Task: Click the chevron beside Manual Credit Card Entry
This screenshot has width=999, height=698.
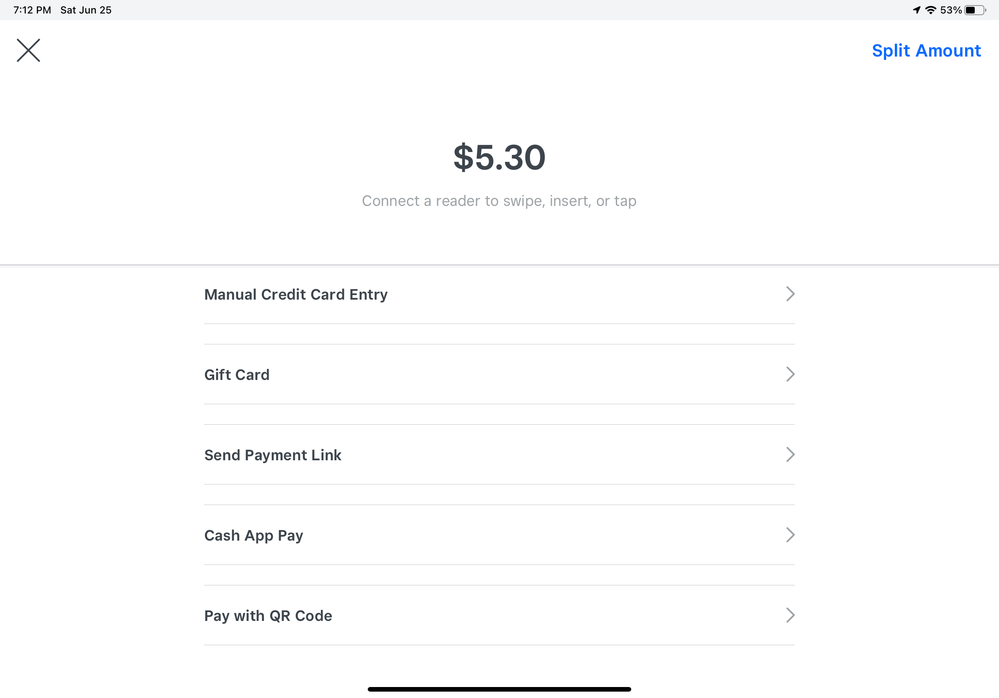Action: (x=790, y=294)
